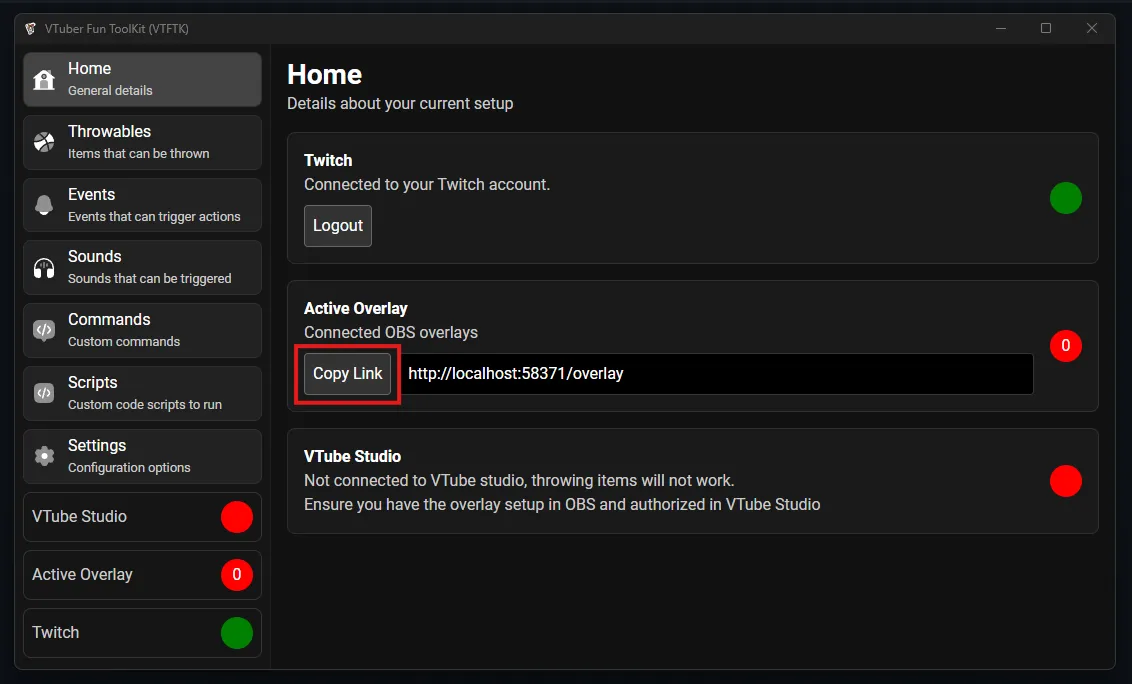Click the overlay URL text field
The width and height of the screenshot is (1132, 684).
716,374
